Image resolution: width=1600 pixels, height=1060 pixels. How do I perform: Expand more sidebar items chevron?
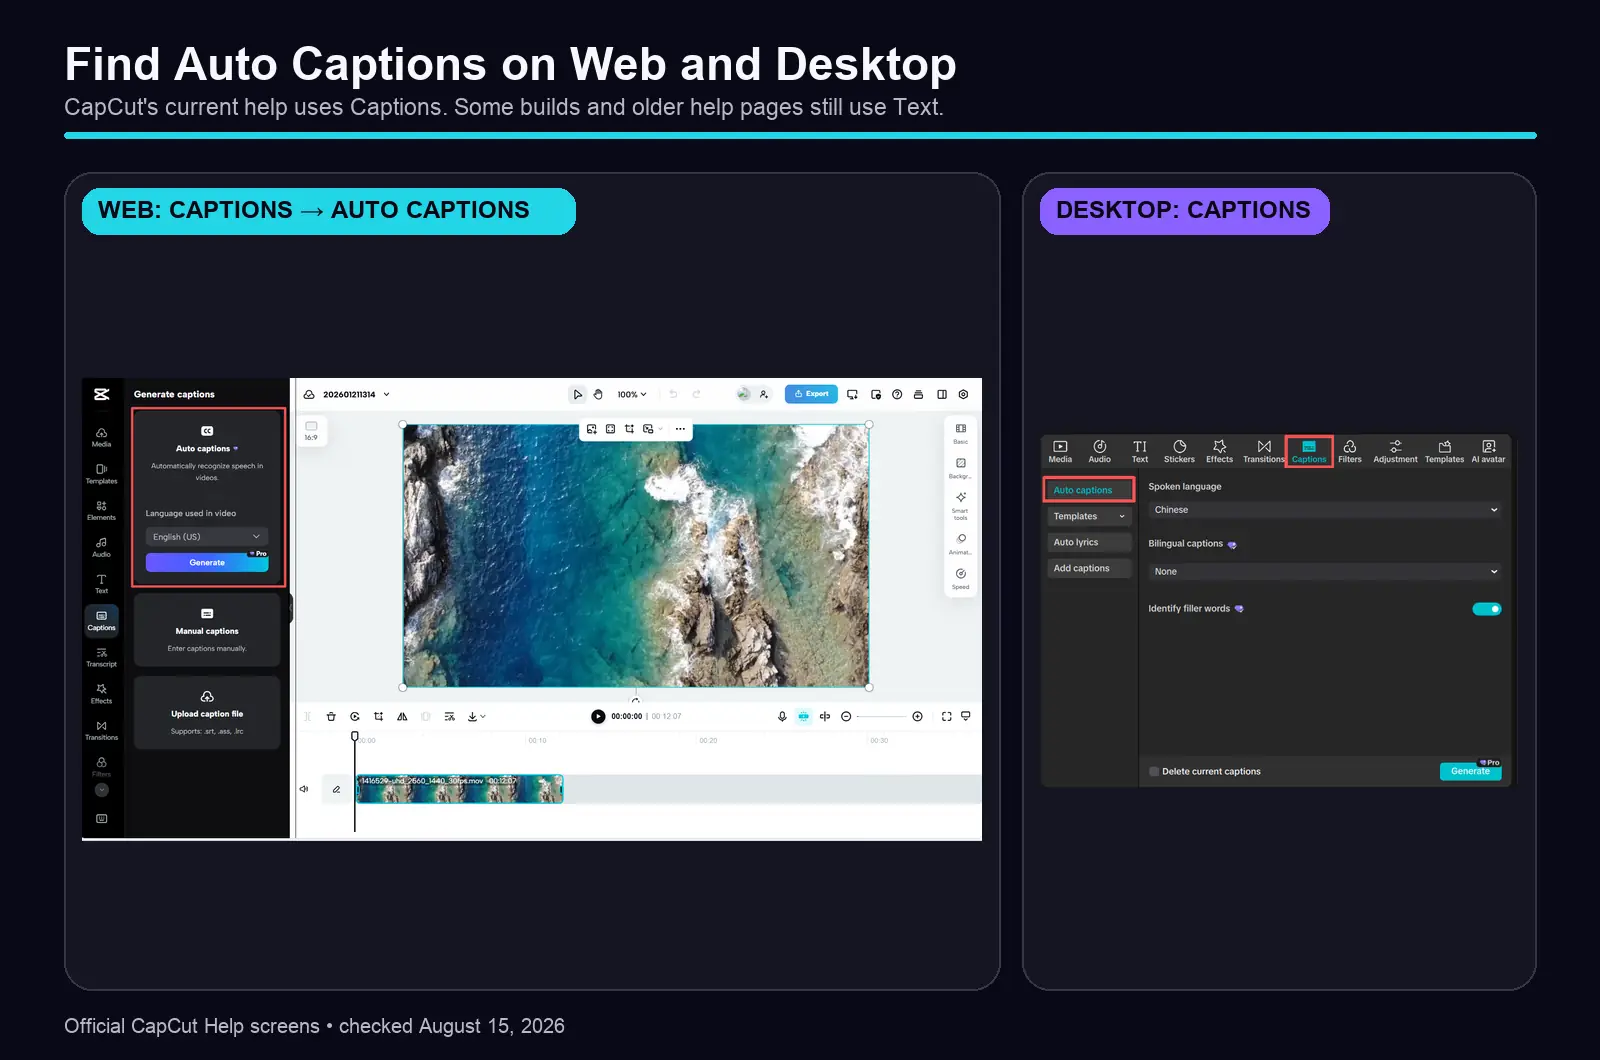(x=101, y=790)
